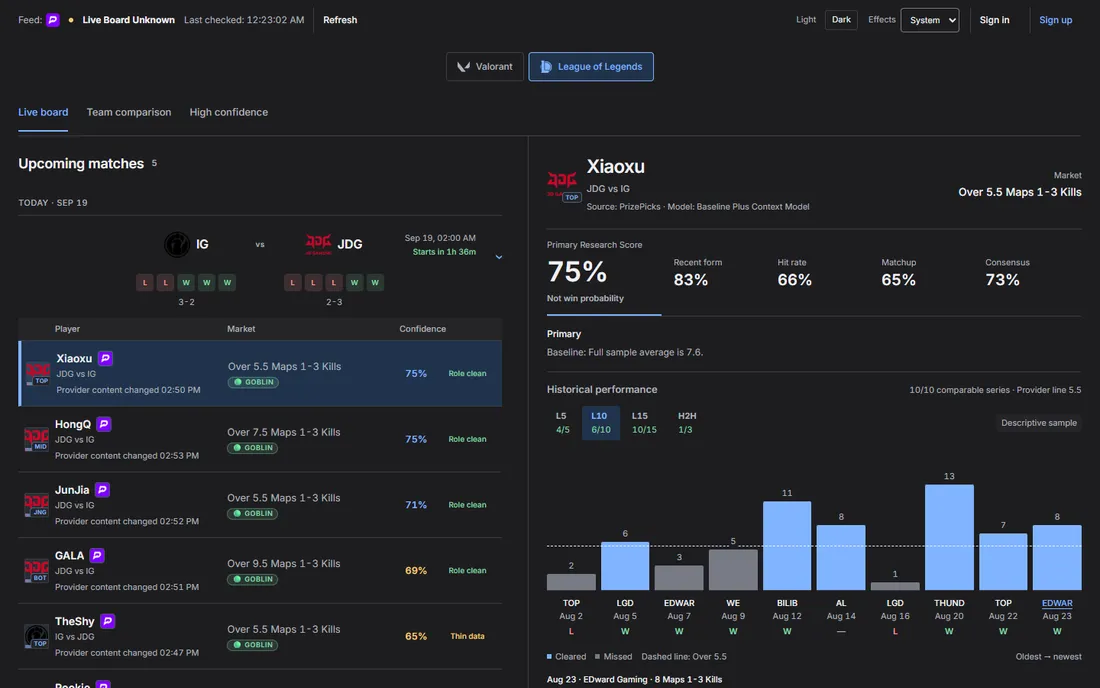Click GOBLIN badge in Xiaoxu row
The image size is (1100, 688).
coord(253,382)
